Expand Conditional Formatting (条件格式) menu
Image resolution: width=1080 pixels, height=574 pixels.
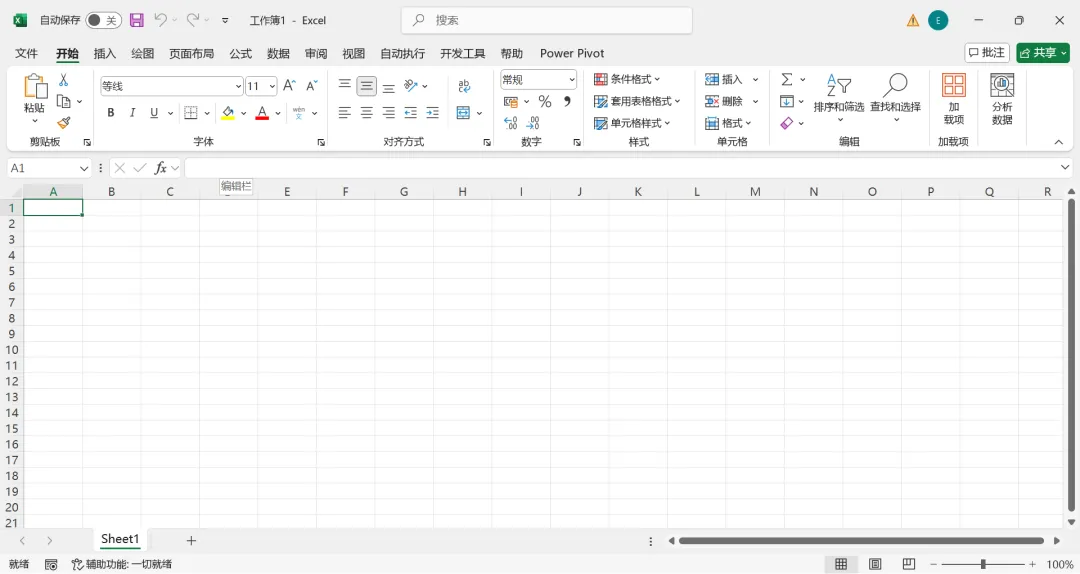click(x=627, y=79)
